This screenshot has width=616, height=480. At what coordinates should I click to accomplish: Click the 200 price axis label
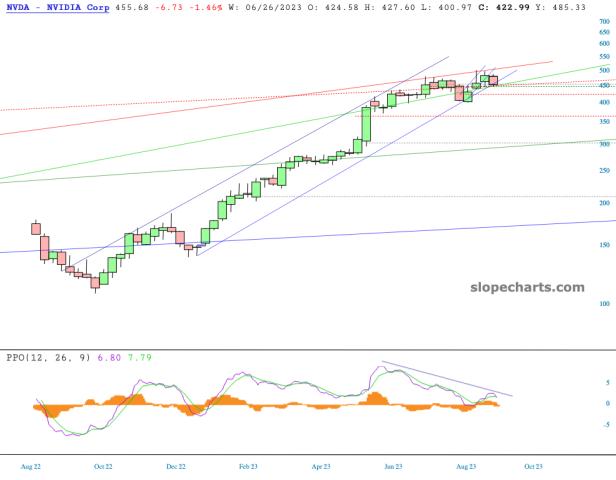(x=604, y=203)
